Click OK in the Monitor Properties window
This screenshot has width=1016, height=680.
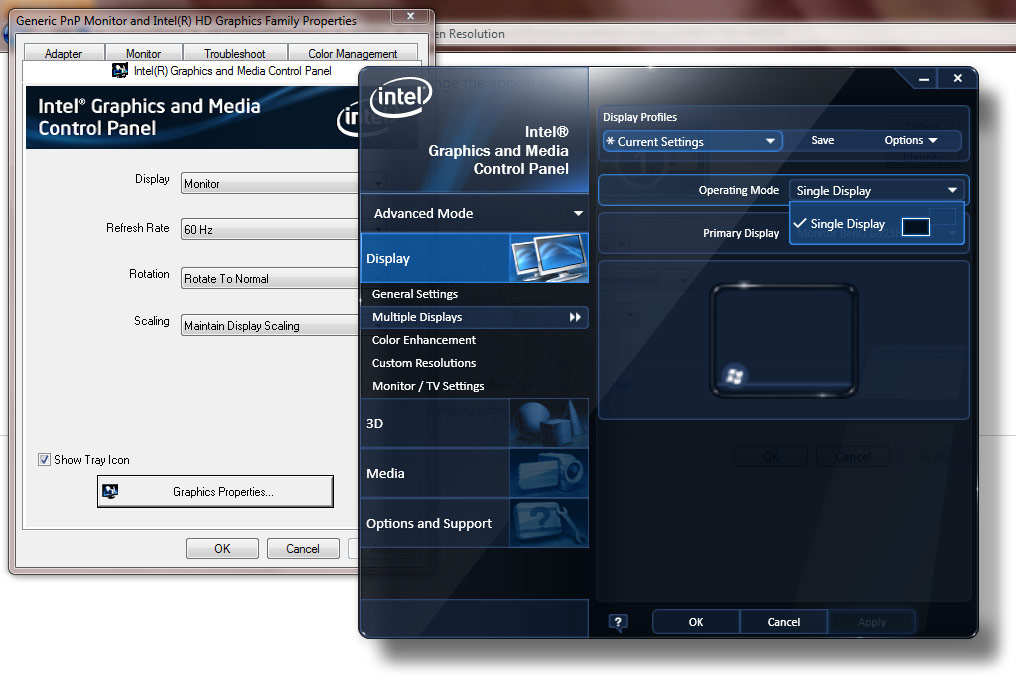pos(222,548)
